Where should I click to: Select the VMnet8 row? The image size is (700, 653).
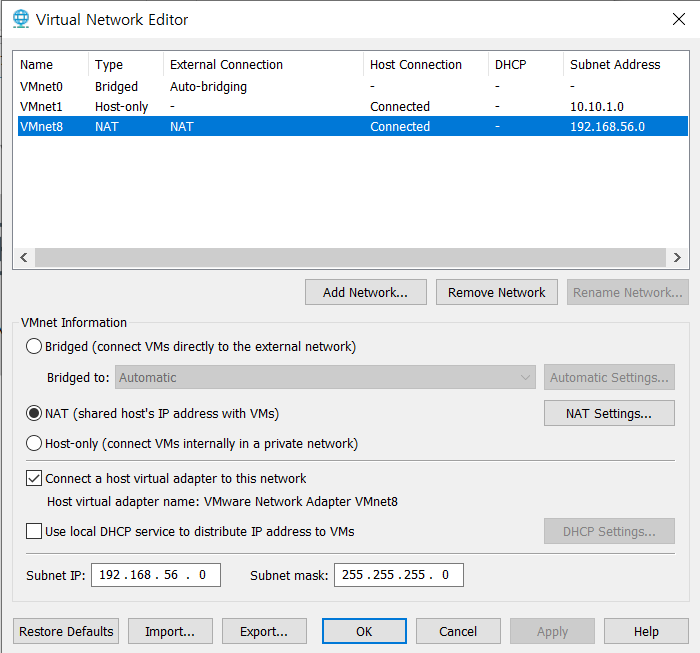pos(353,126)
